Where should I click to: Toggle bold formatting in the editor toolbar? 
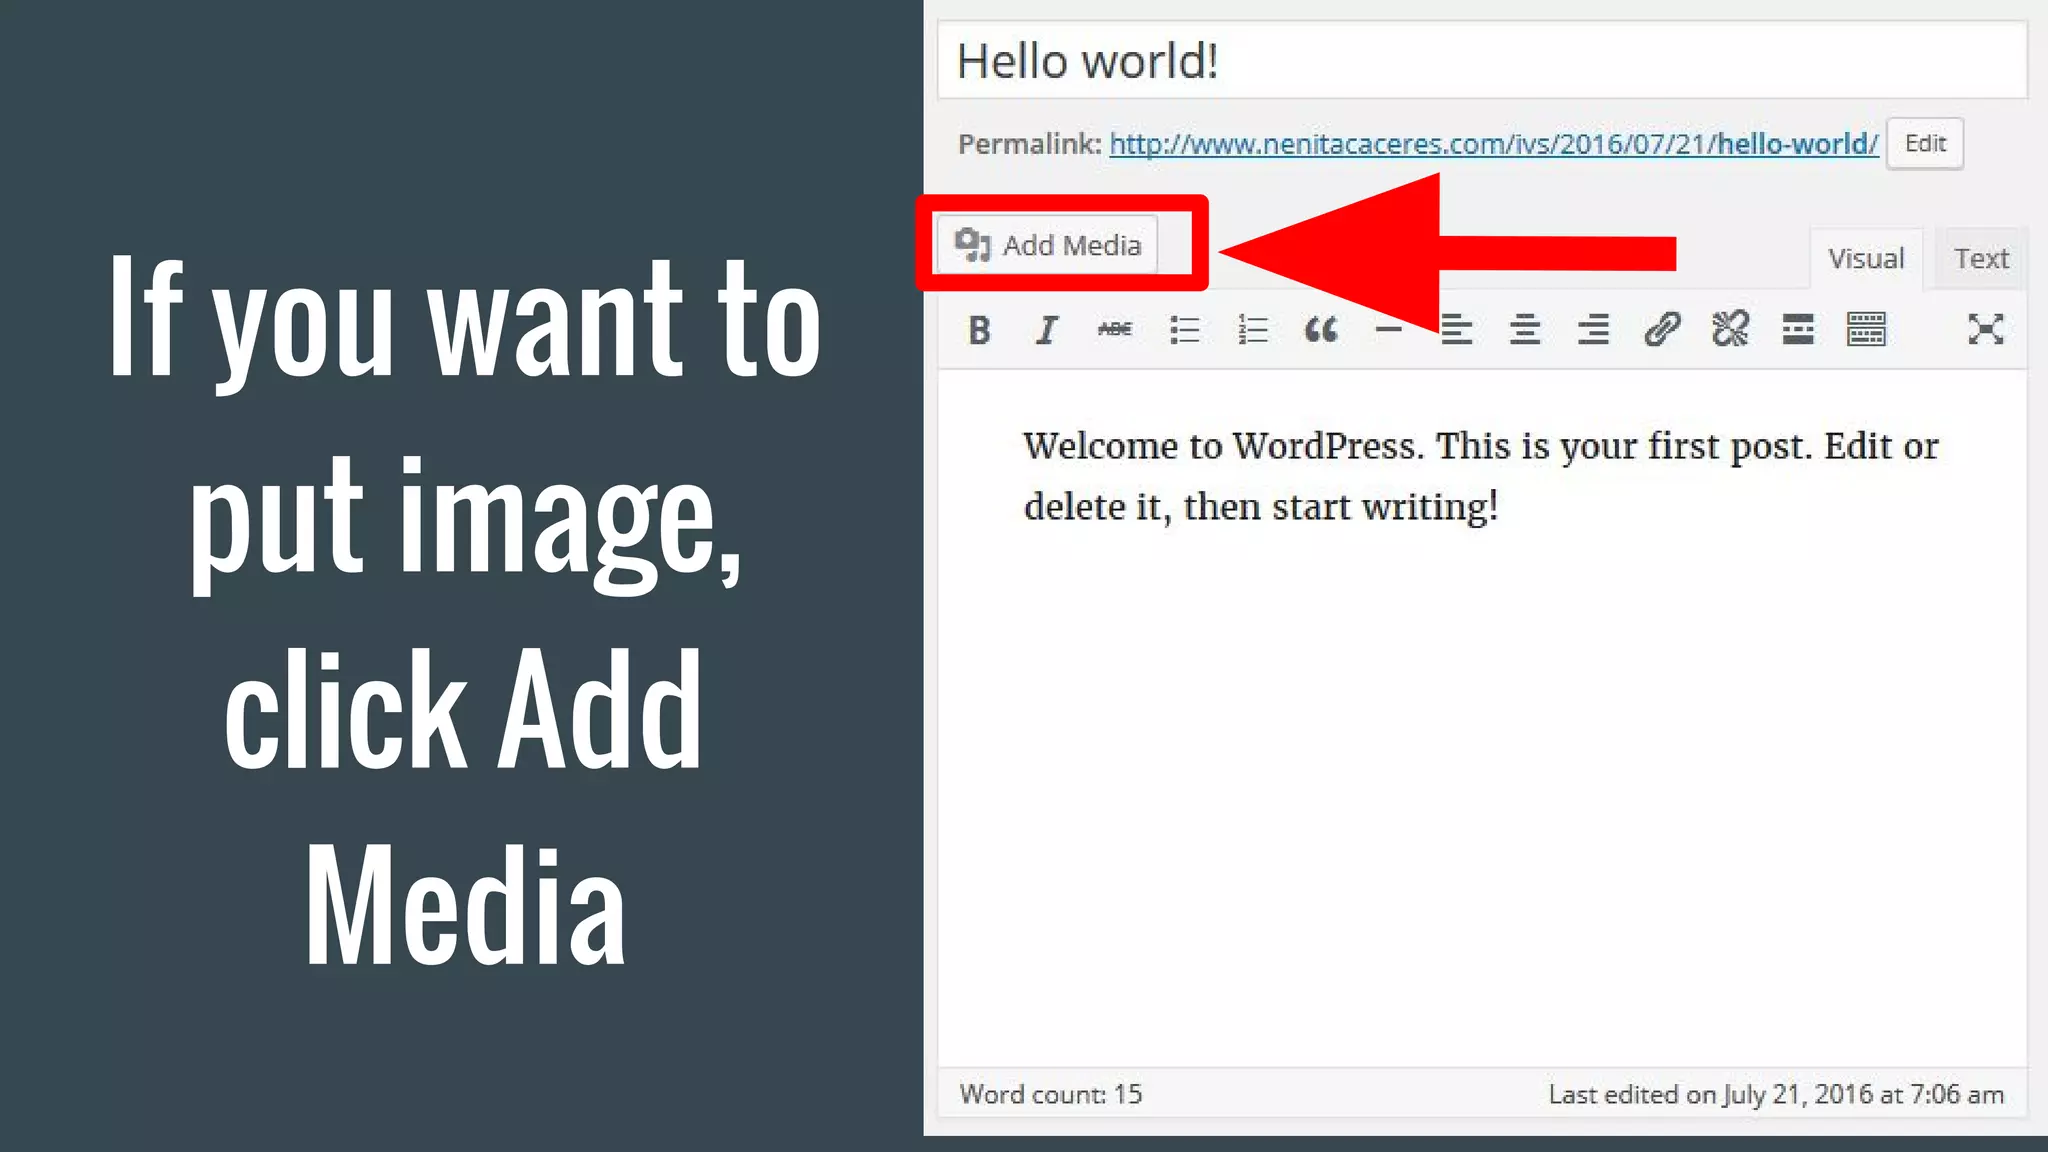point(979,330)
